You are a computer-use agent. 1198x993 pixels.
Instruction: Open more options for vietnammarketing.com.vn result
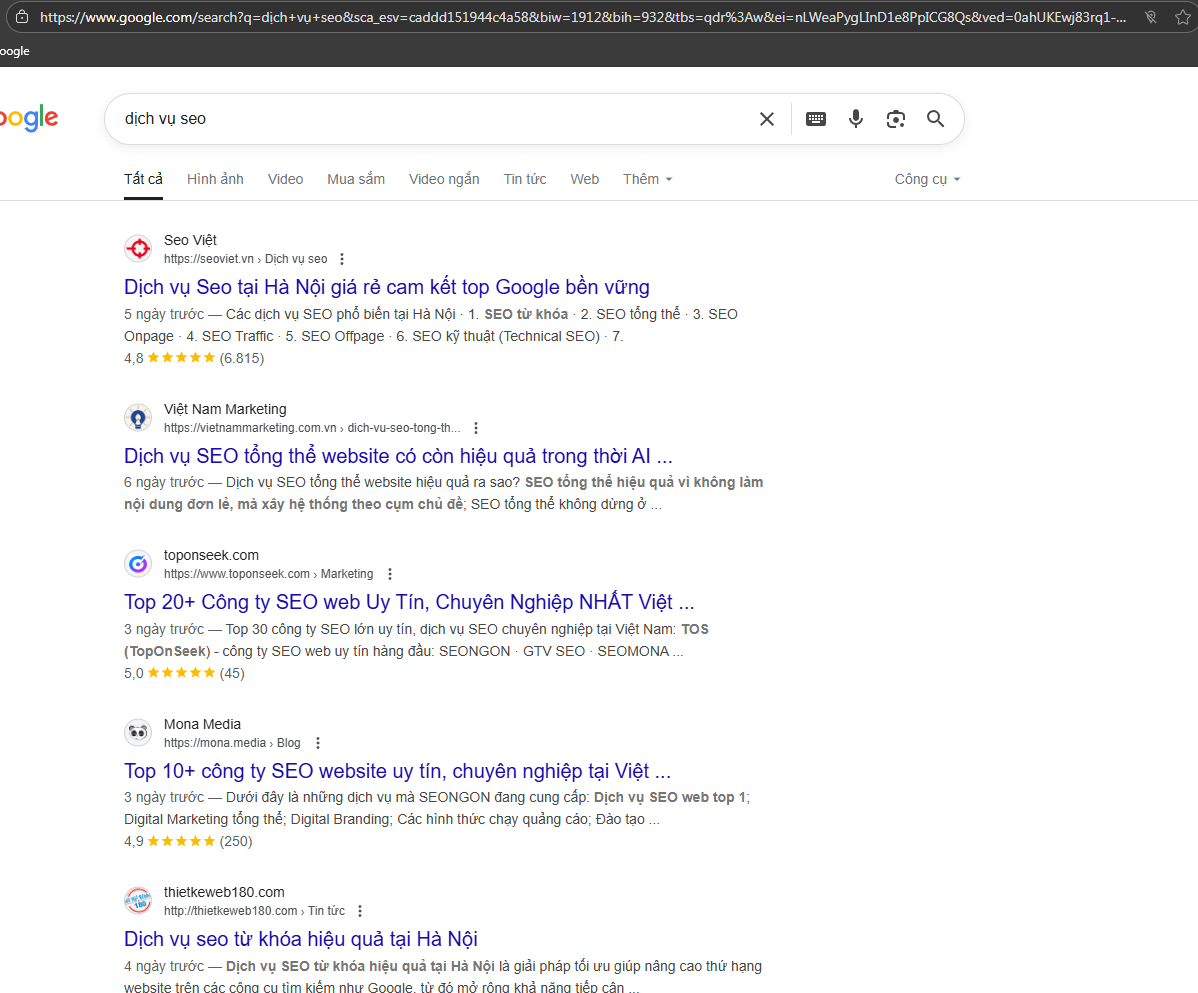point(475,428)
